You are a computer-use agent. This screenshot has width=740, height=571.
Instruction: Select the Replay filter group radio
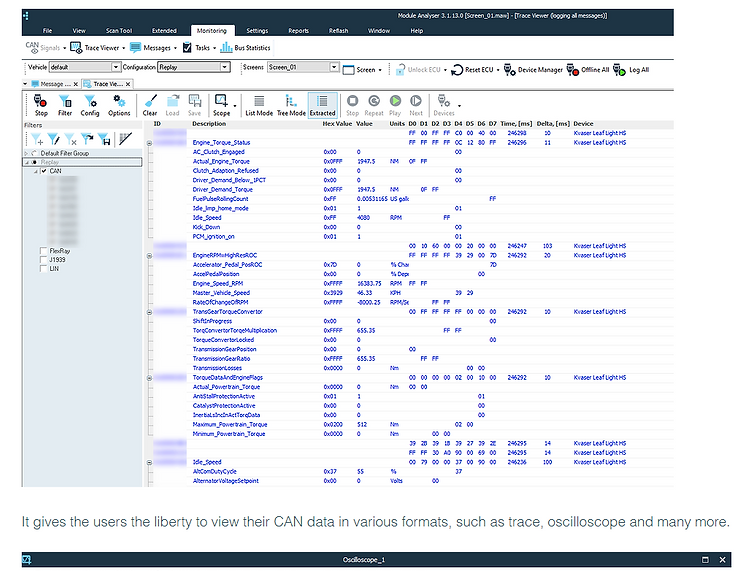34,162
